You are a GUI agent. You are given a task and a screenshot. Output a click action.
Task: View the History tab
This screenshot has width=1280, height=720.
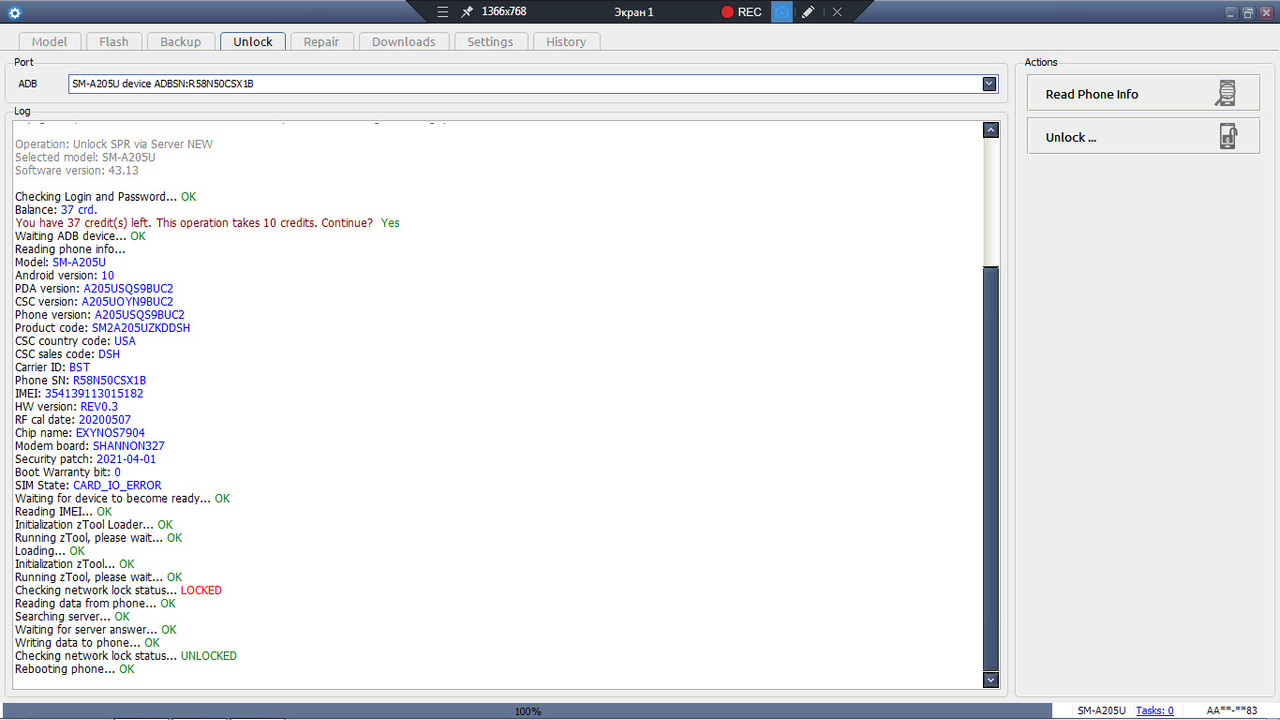coord(566,41)
